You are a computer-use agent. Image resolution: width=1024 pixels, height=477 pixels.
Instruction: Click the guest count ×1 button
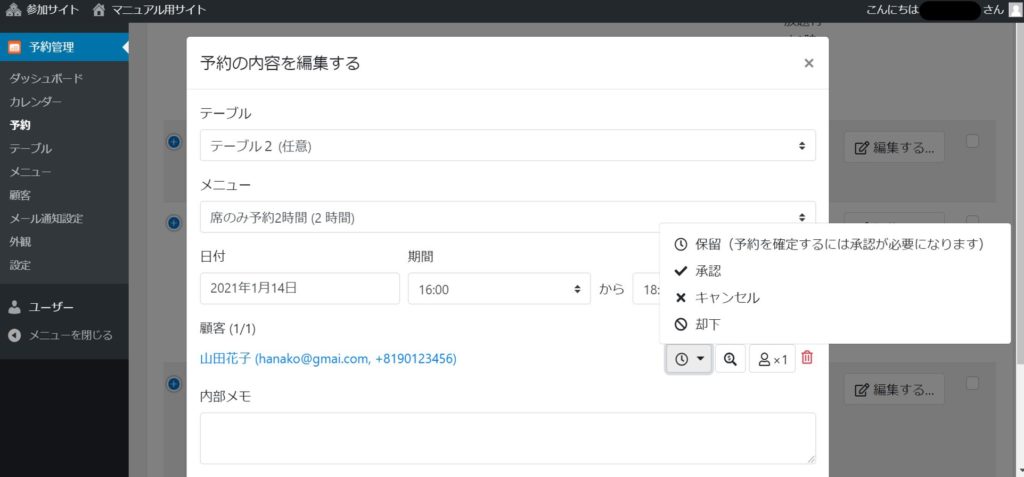click(772, 359)
